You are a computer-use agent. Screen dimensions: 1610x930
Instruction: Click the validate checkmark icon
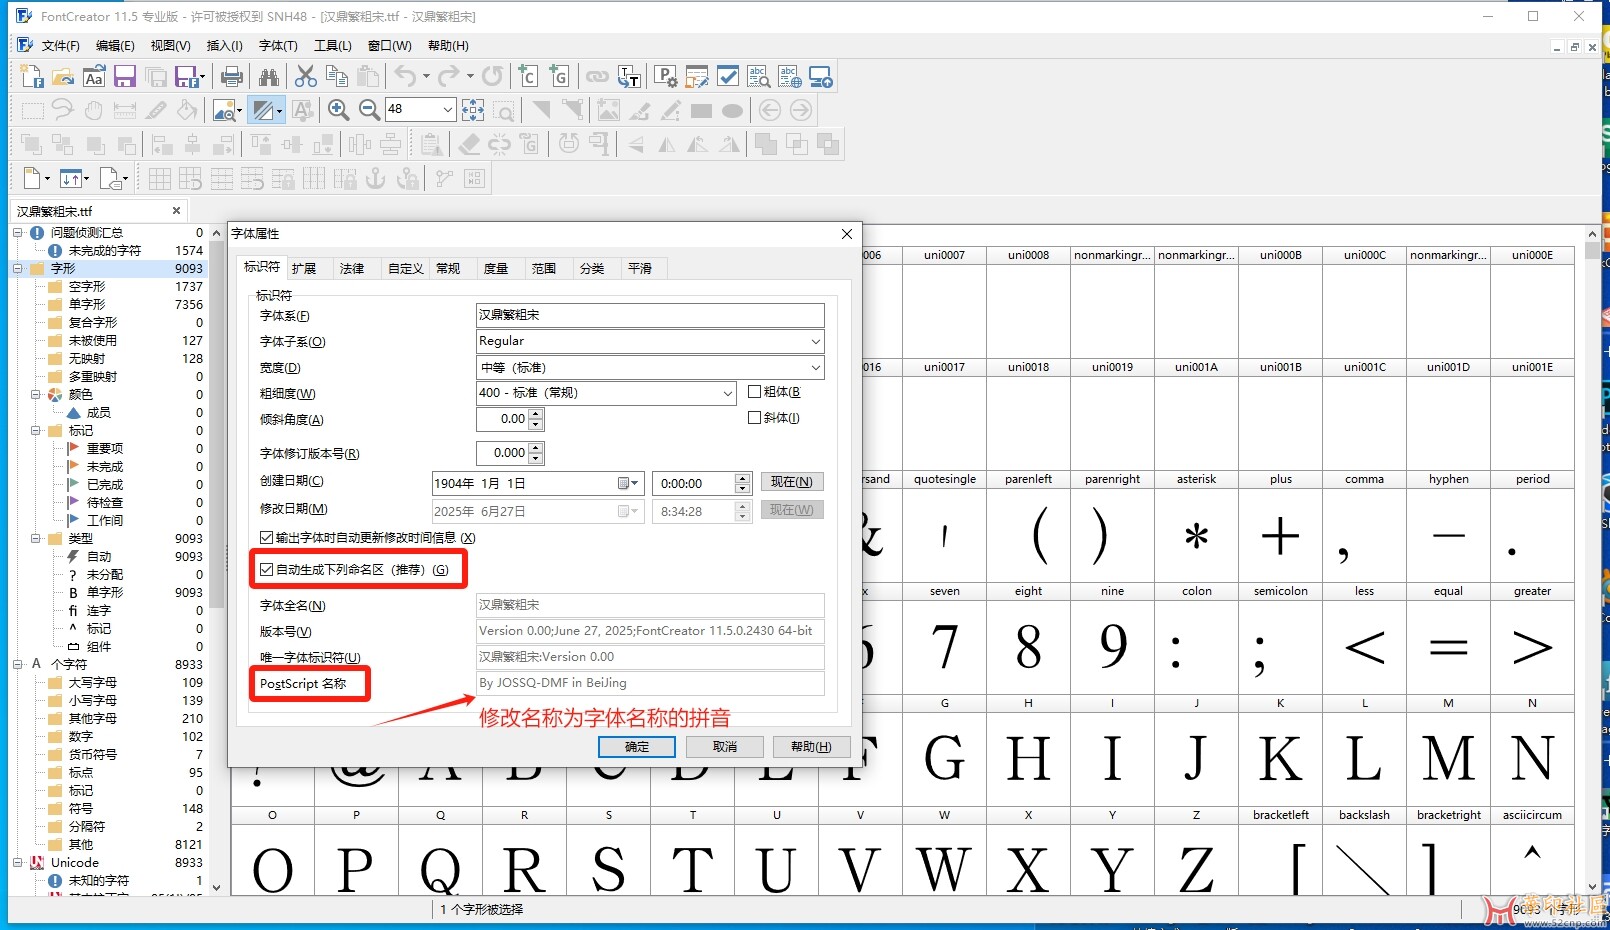click(x=728, y=77)
